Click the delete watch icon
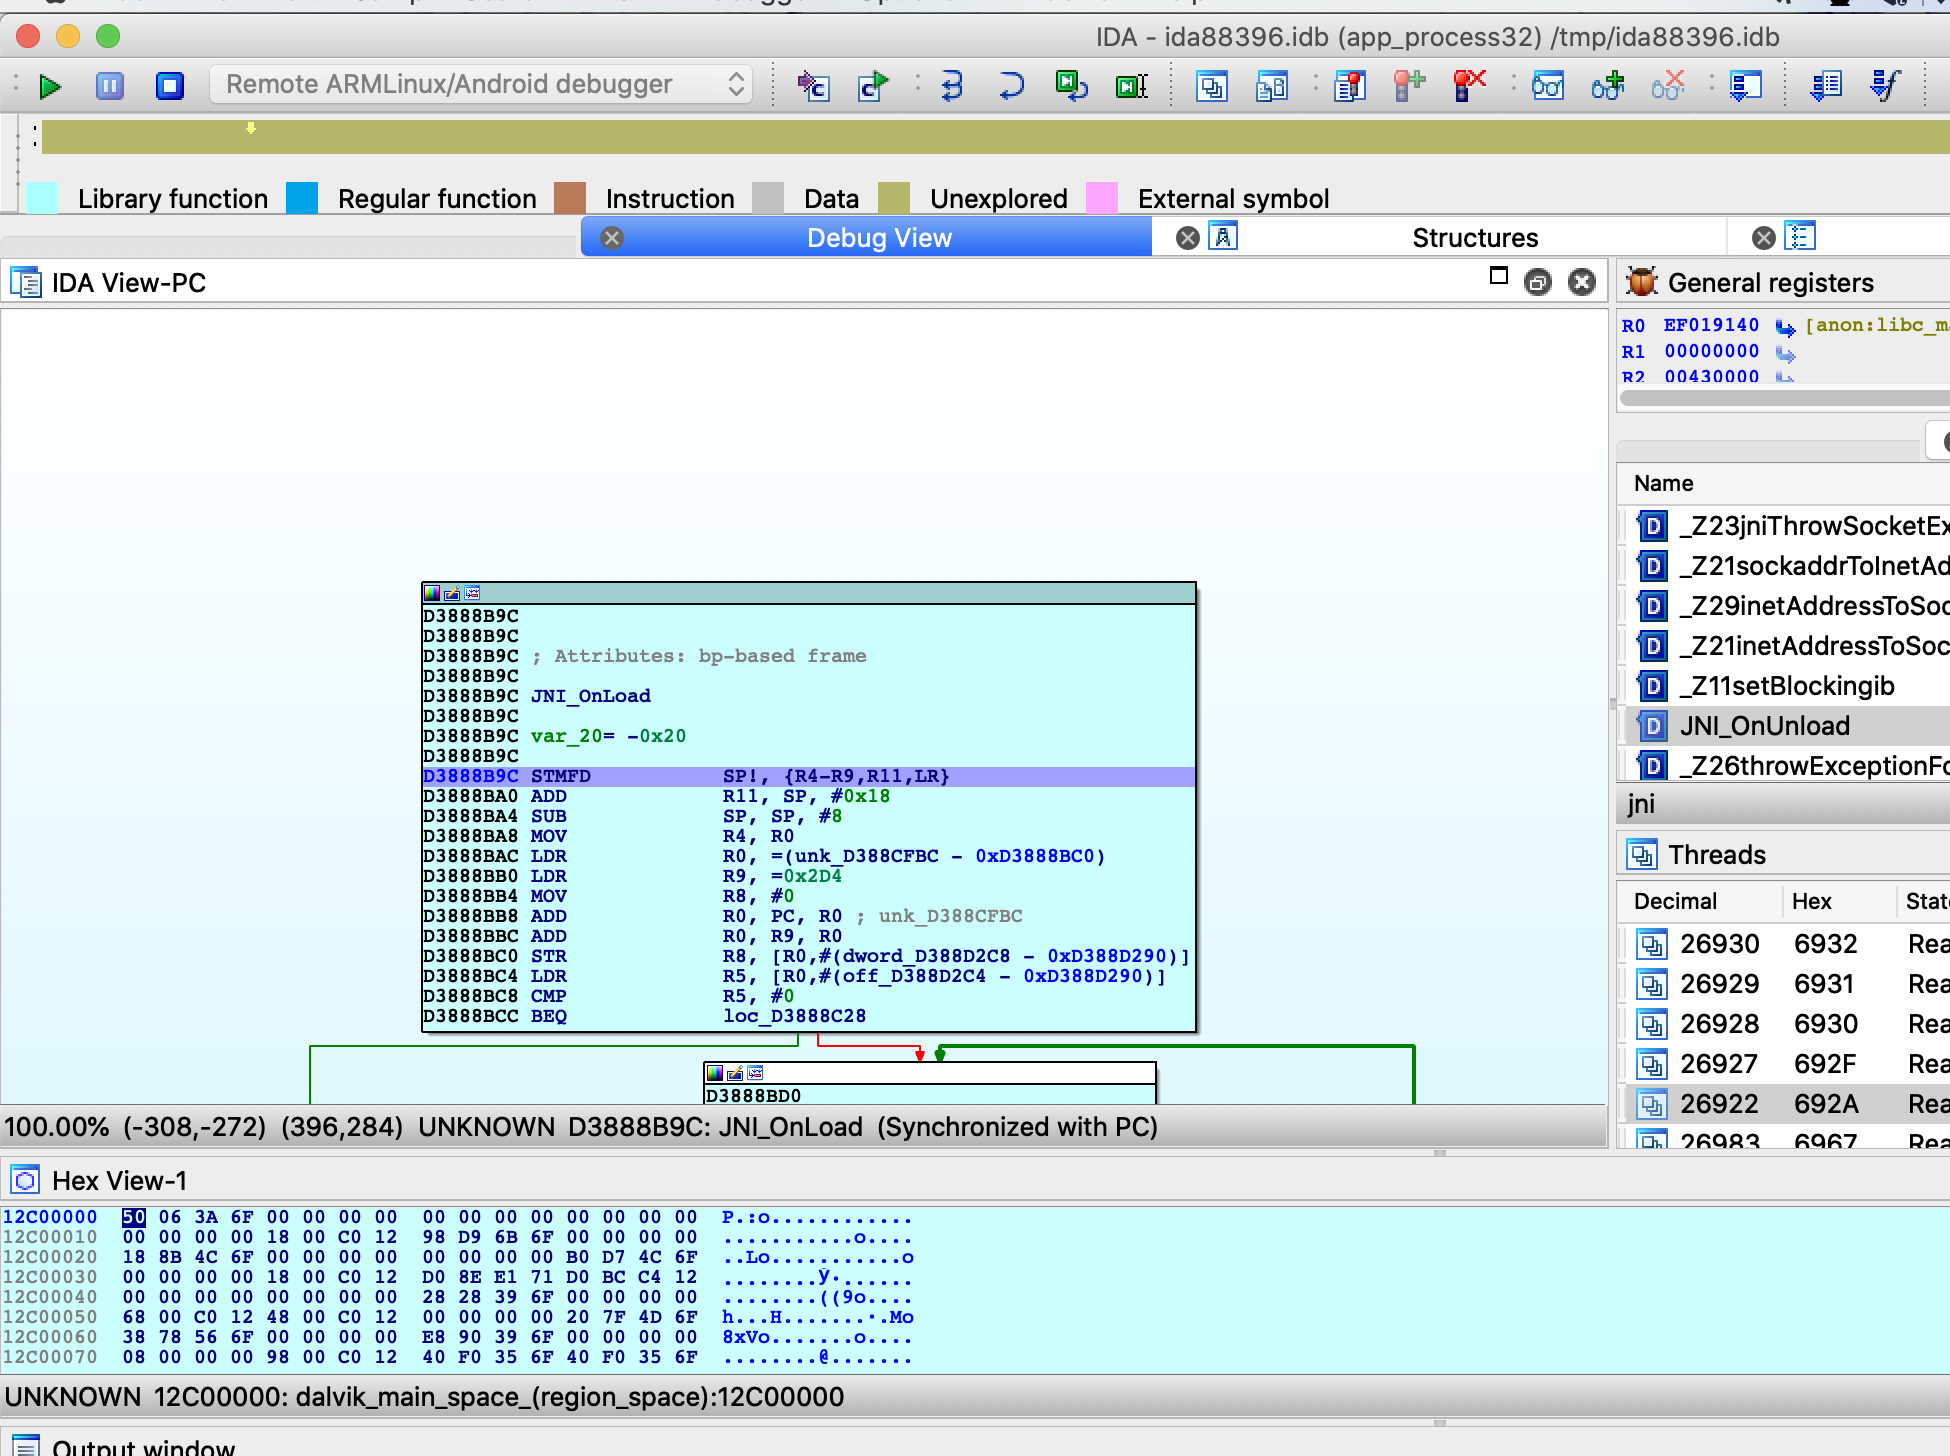Screen dimensions: 1950x1456 [1667, 86]
